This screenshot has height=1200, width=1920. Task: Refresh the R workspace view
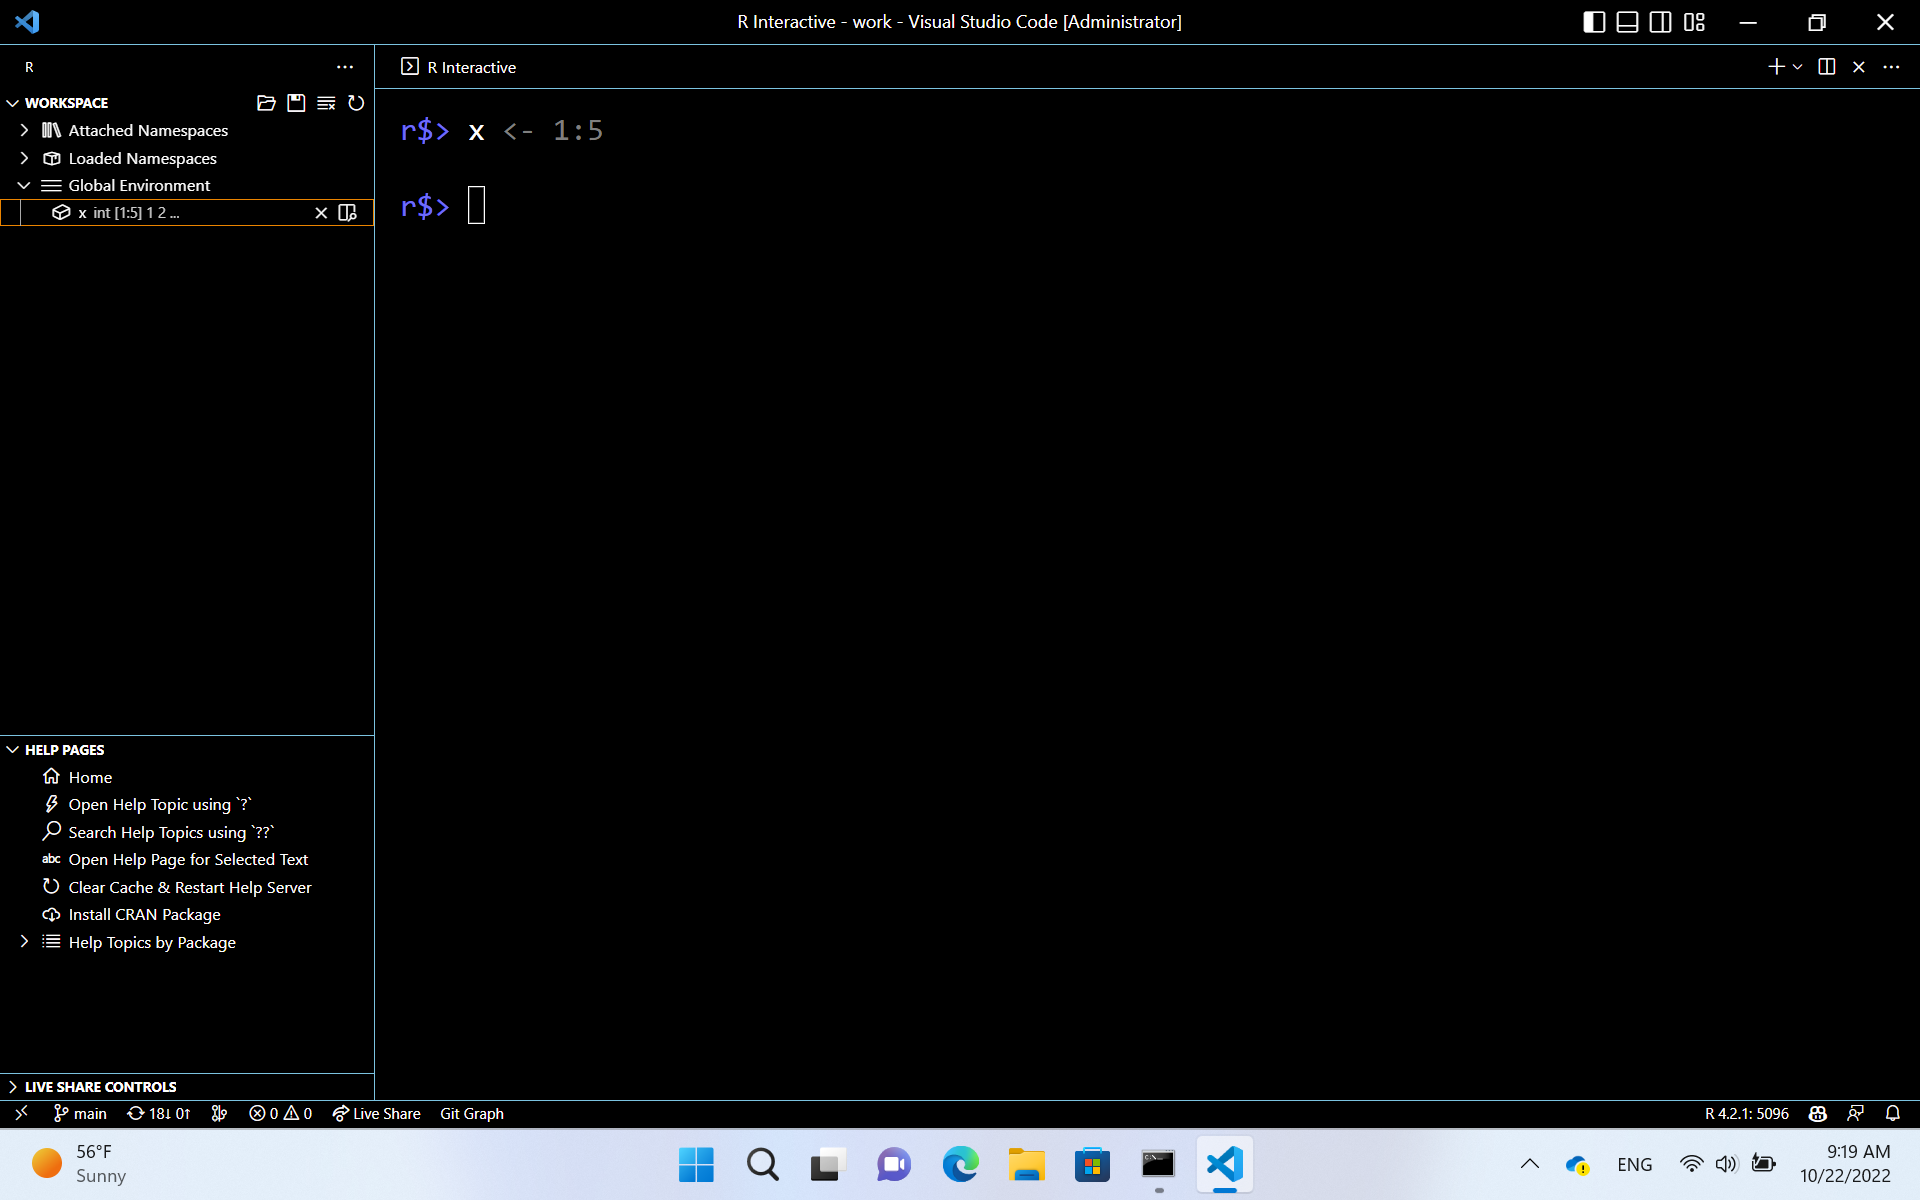coord(357,102)
